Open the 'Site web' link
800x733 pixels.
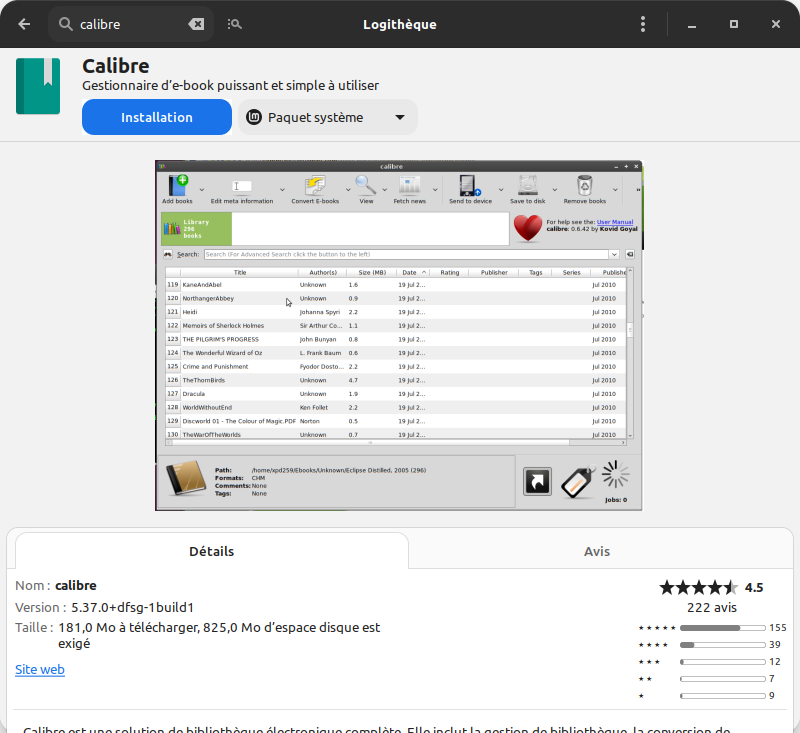coord(40,669)
